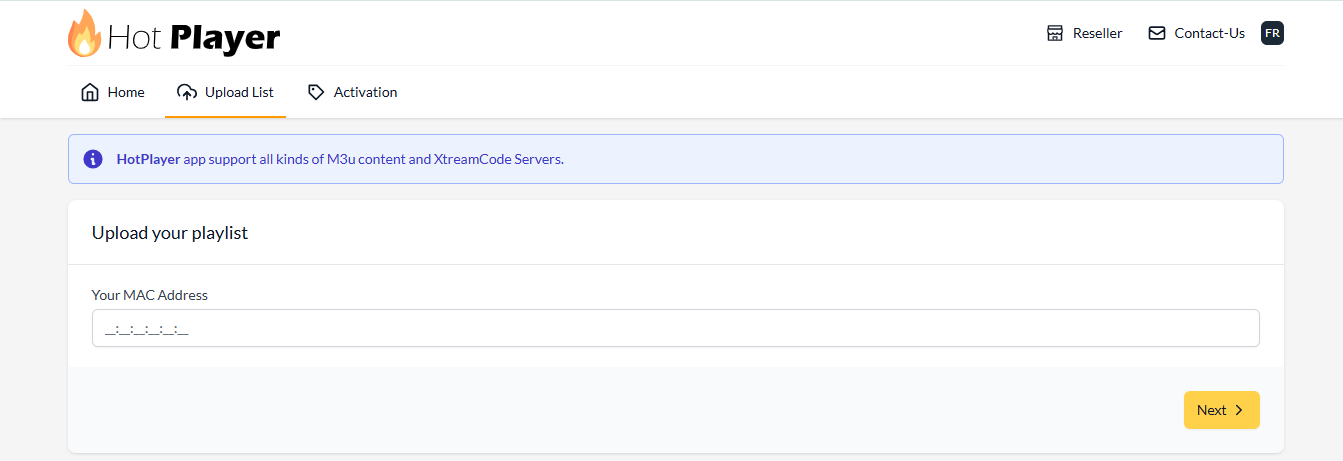Screen dimensions: 1343x461
Task: Click the 'Your MAC Address' label
Action: [x=150, y=295]
